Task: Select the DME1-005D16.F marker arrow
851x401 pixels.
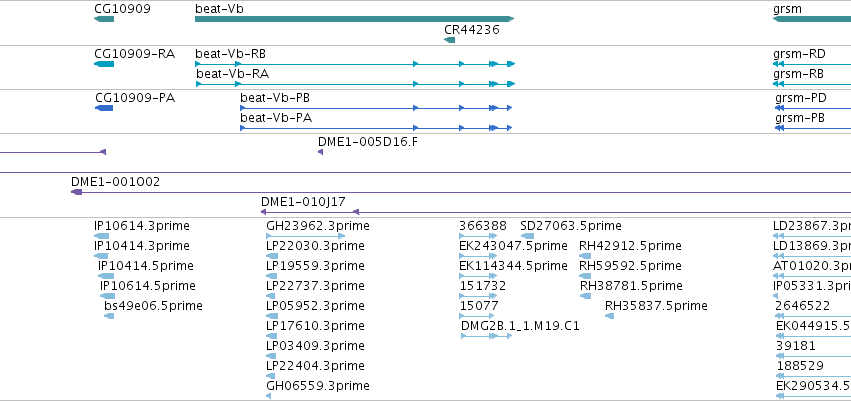Action: [x=320, y=152]
